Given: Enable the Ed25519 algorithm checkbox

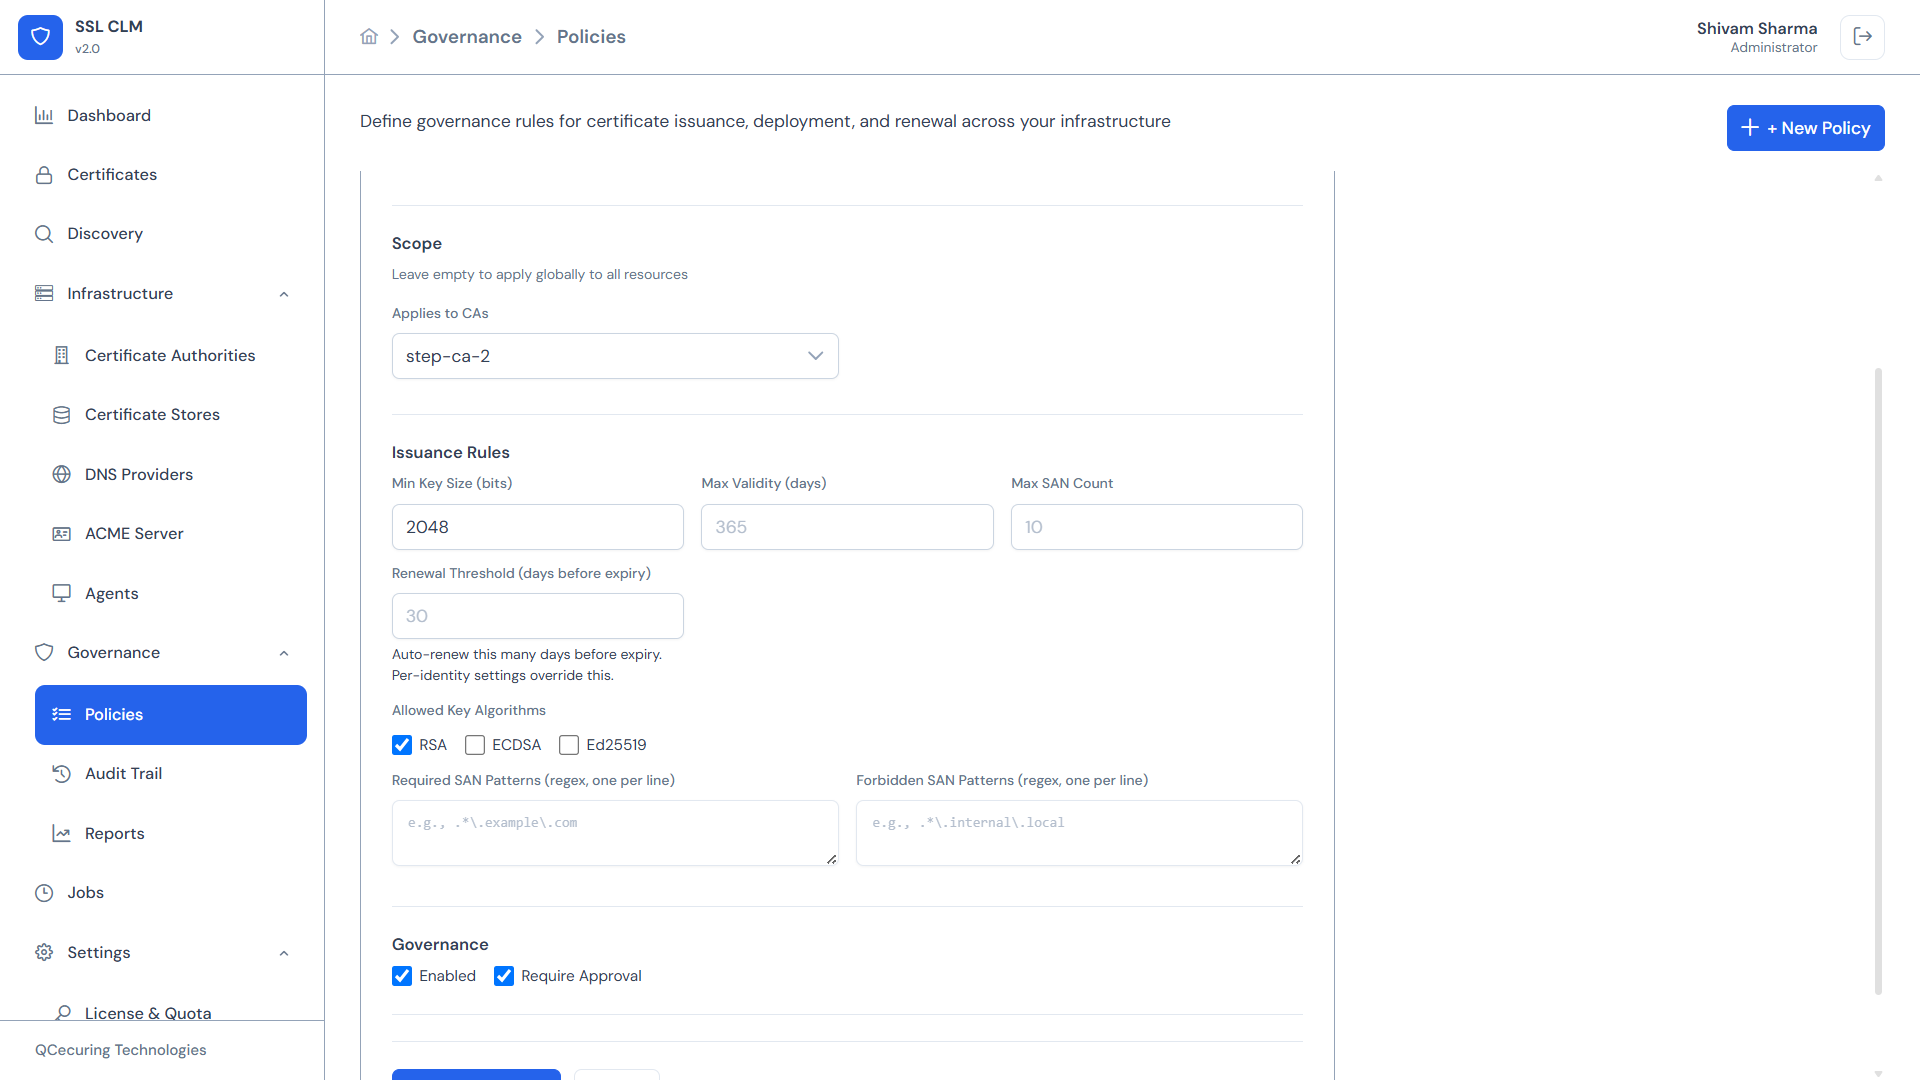Looking at the screenshot, I should (x=569, y=745).
